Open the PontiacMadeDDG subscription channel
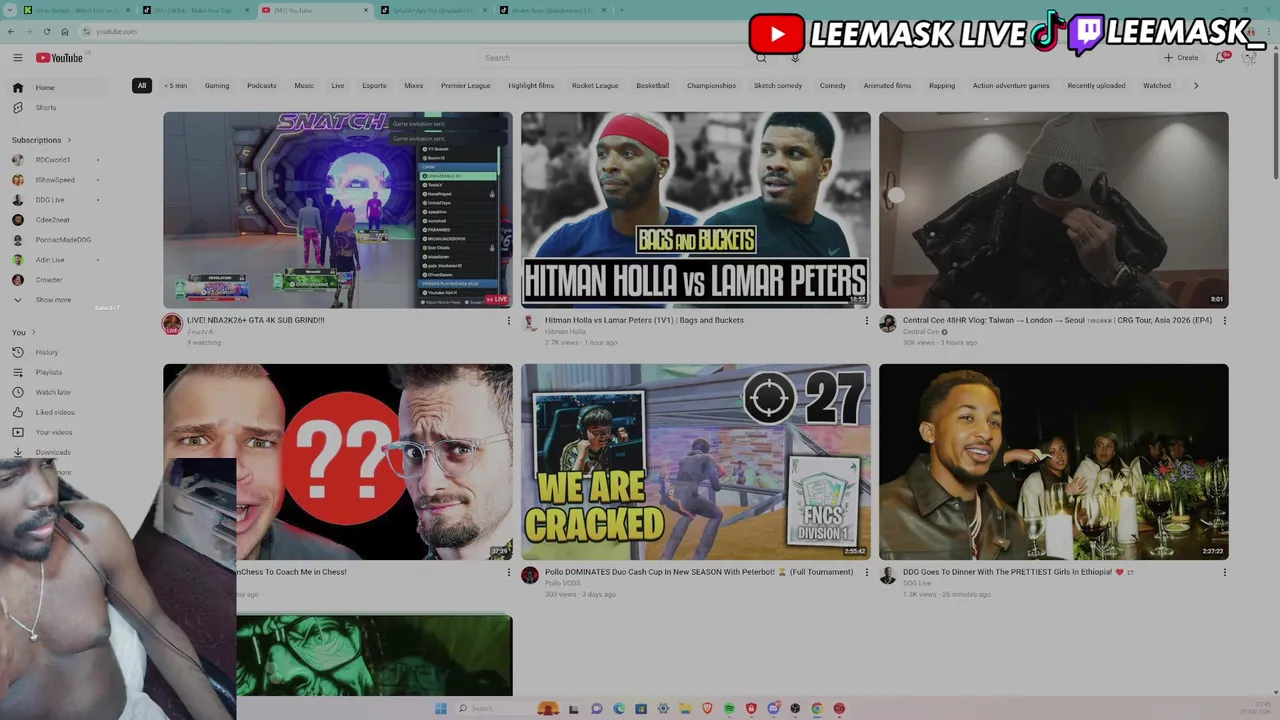The height and width of the screenshot is (720, 1280). click(x=62, y=240)
